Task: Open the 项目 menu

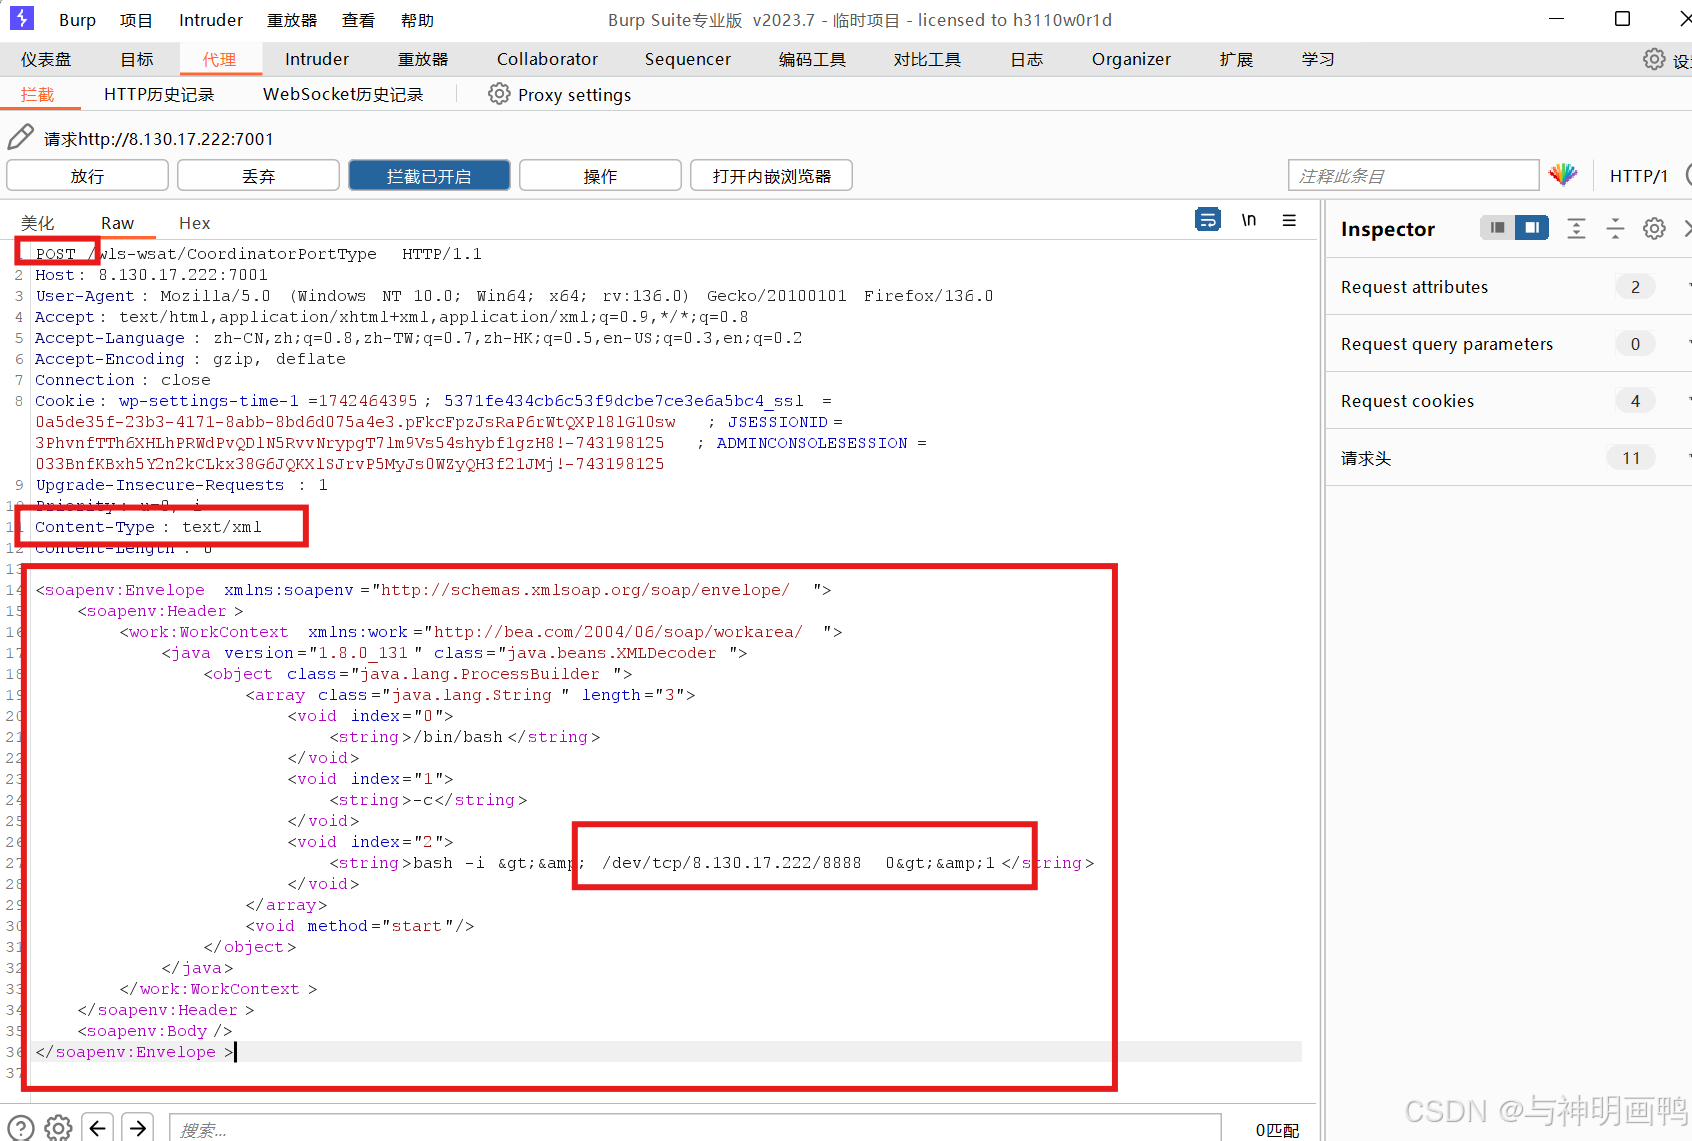Action: click(136, 20)
